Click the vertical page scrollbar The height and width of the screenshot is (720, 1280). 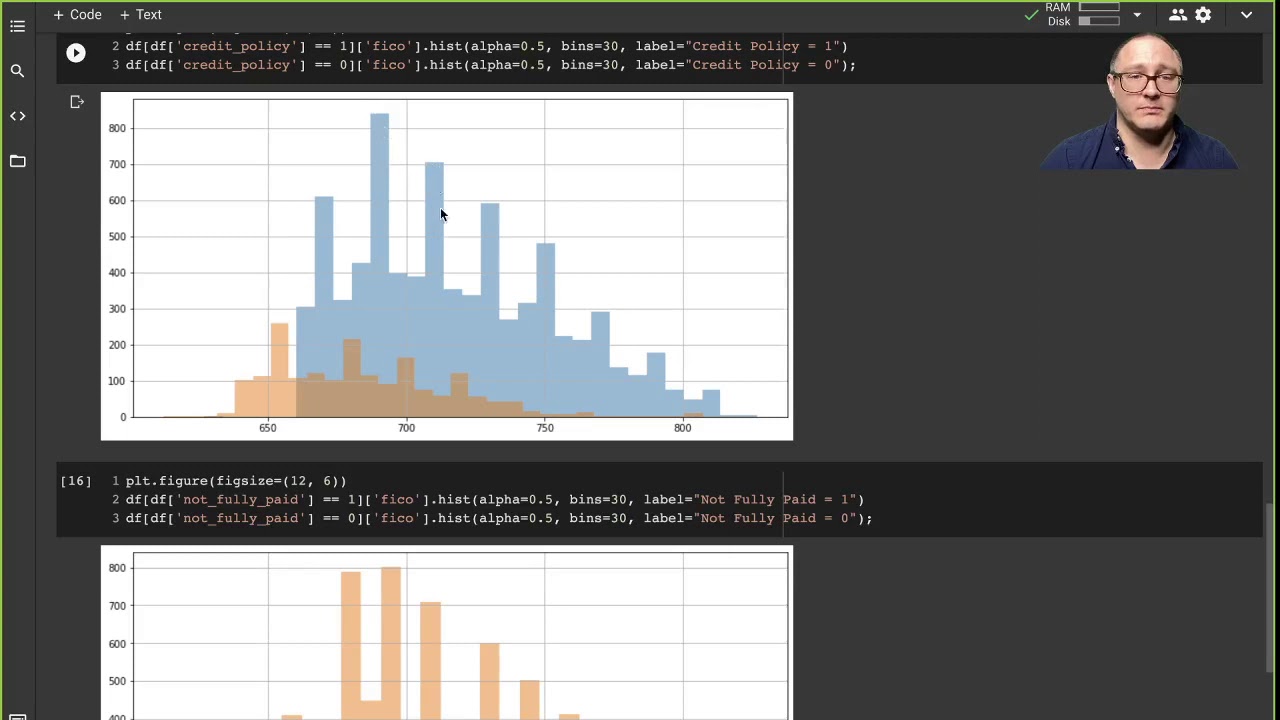pyautogui.click(x=1271, y=590)
